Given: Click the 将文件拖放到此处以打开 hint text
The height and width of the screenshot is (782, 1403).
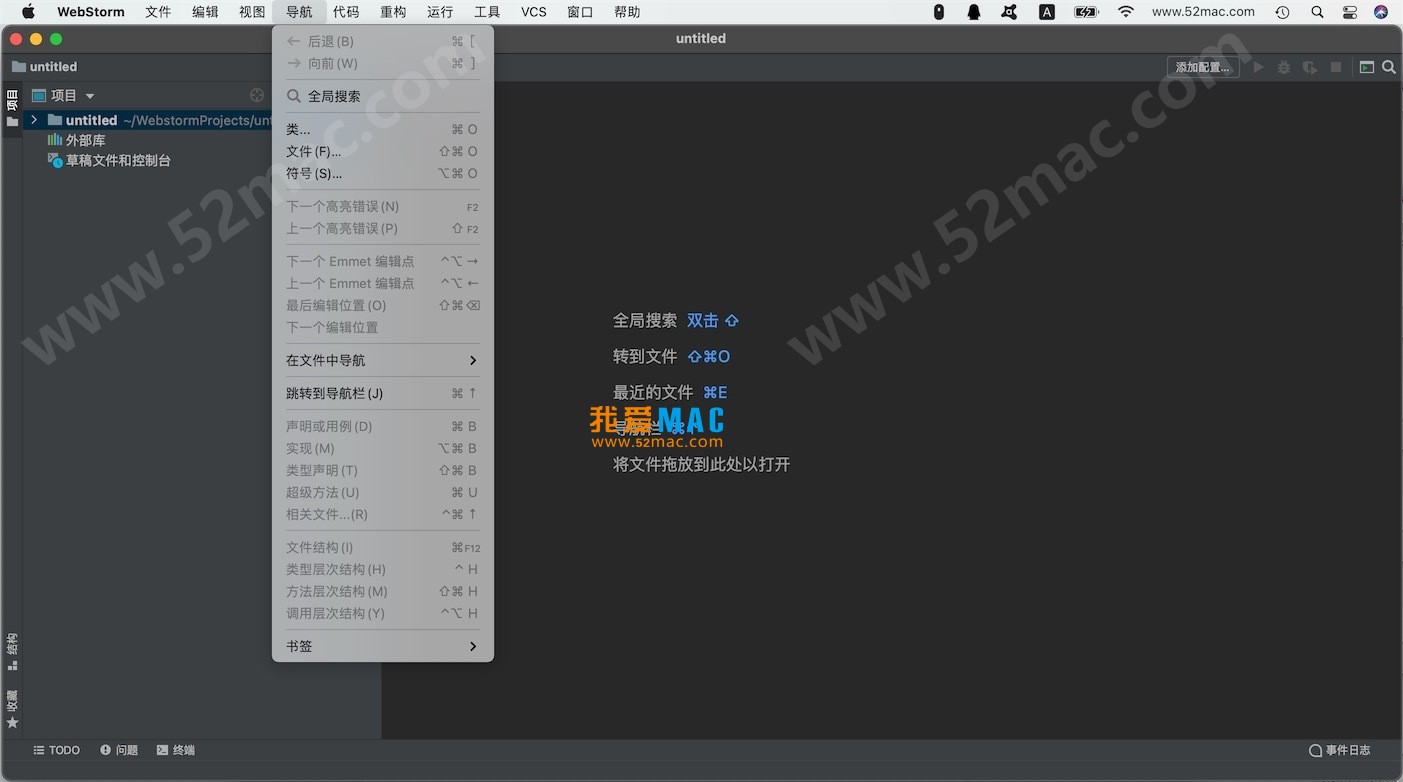Looking at the screenshot, I should [702, 465].
